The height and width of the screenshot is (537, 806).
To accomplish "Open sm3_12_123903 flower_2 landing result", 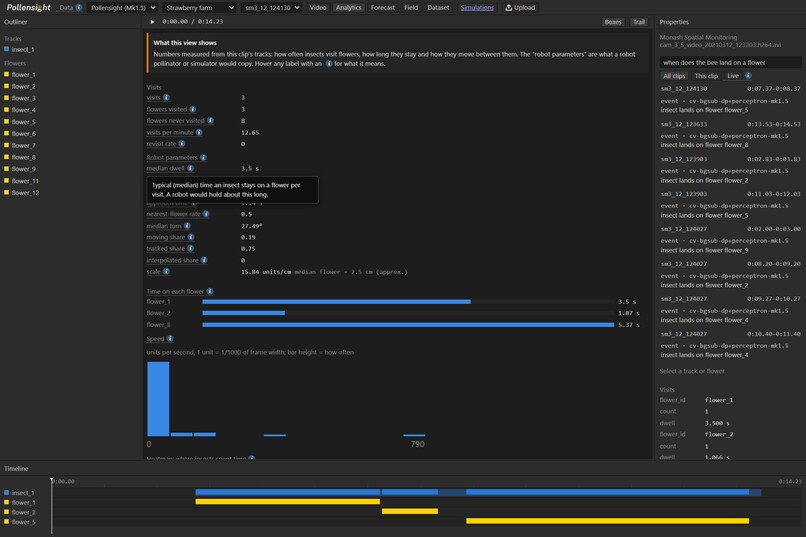I will [730, 170].
